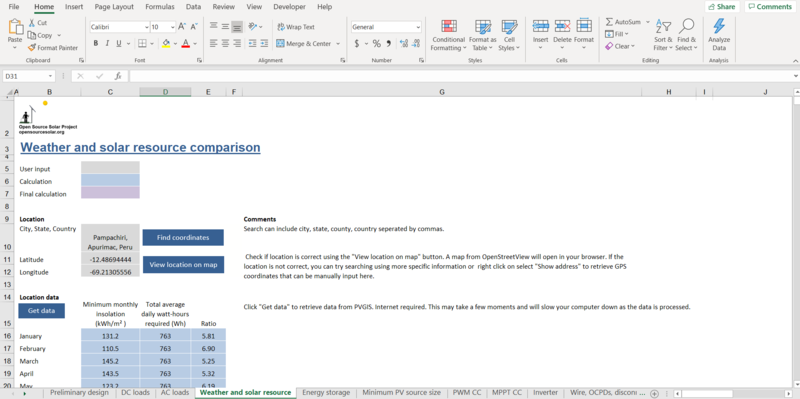Switch to the Insert ribbon tab

click(74, 7)
